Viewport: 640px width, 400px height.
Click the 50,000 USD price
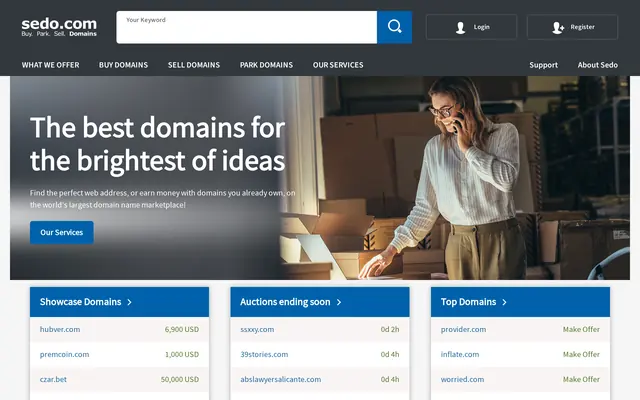(180, 379)
